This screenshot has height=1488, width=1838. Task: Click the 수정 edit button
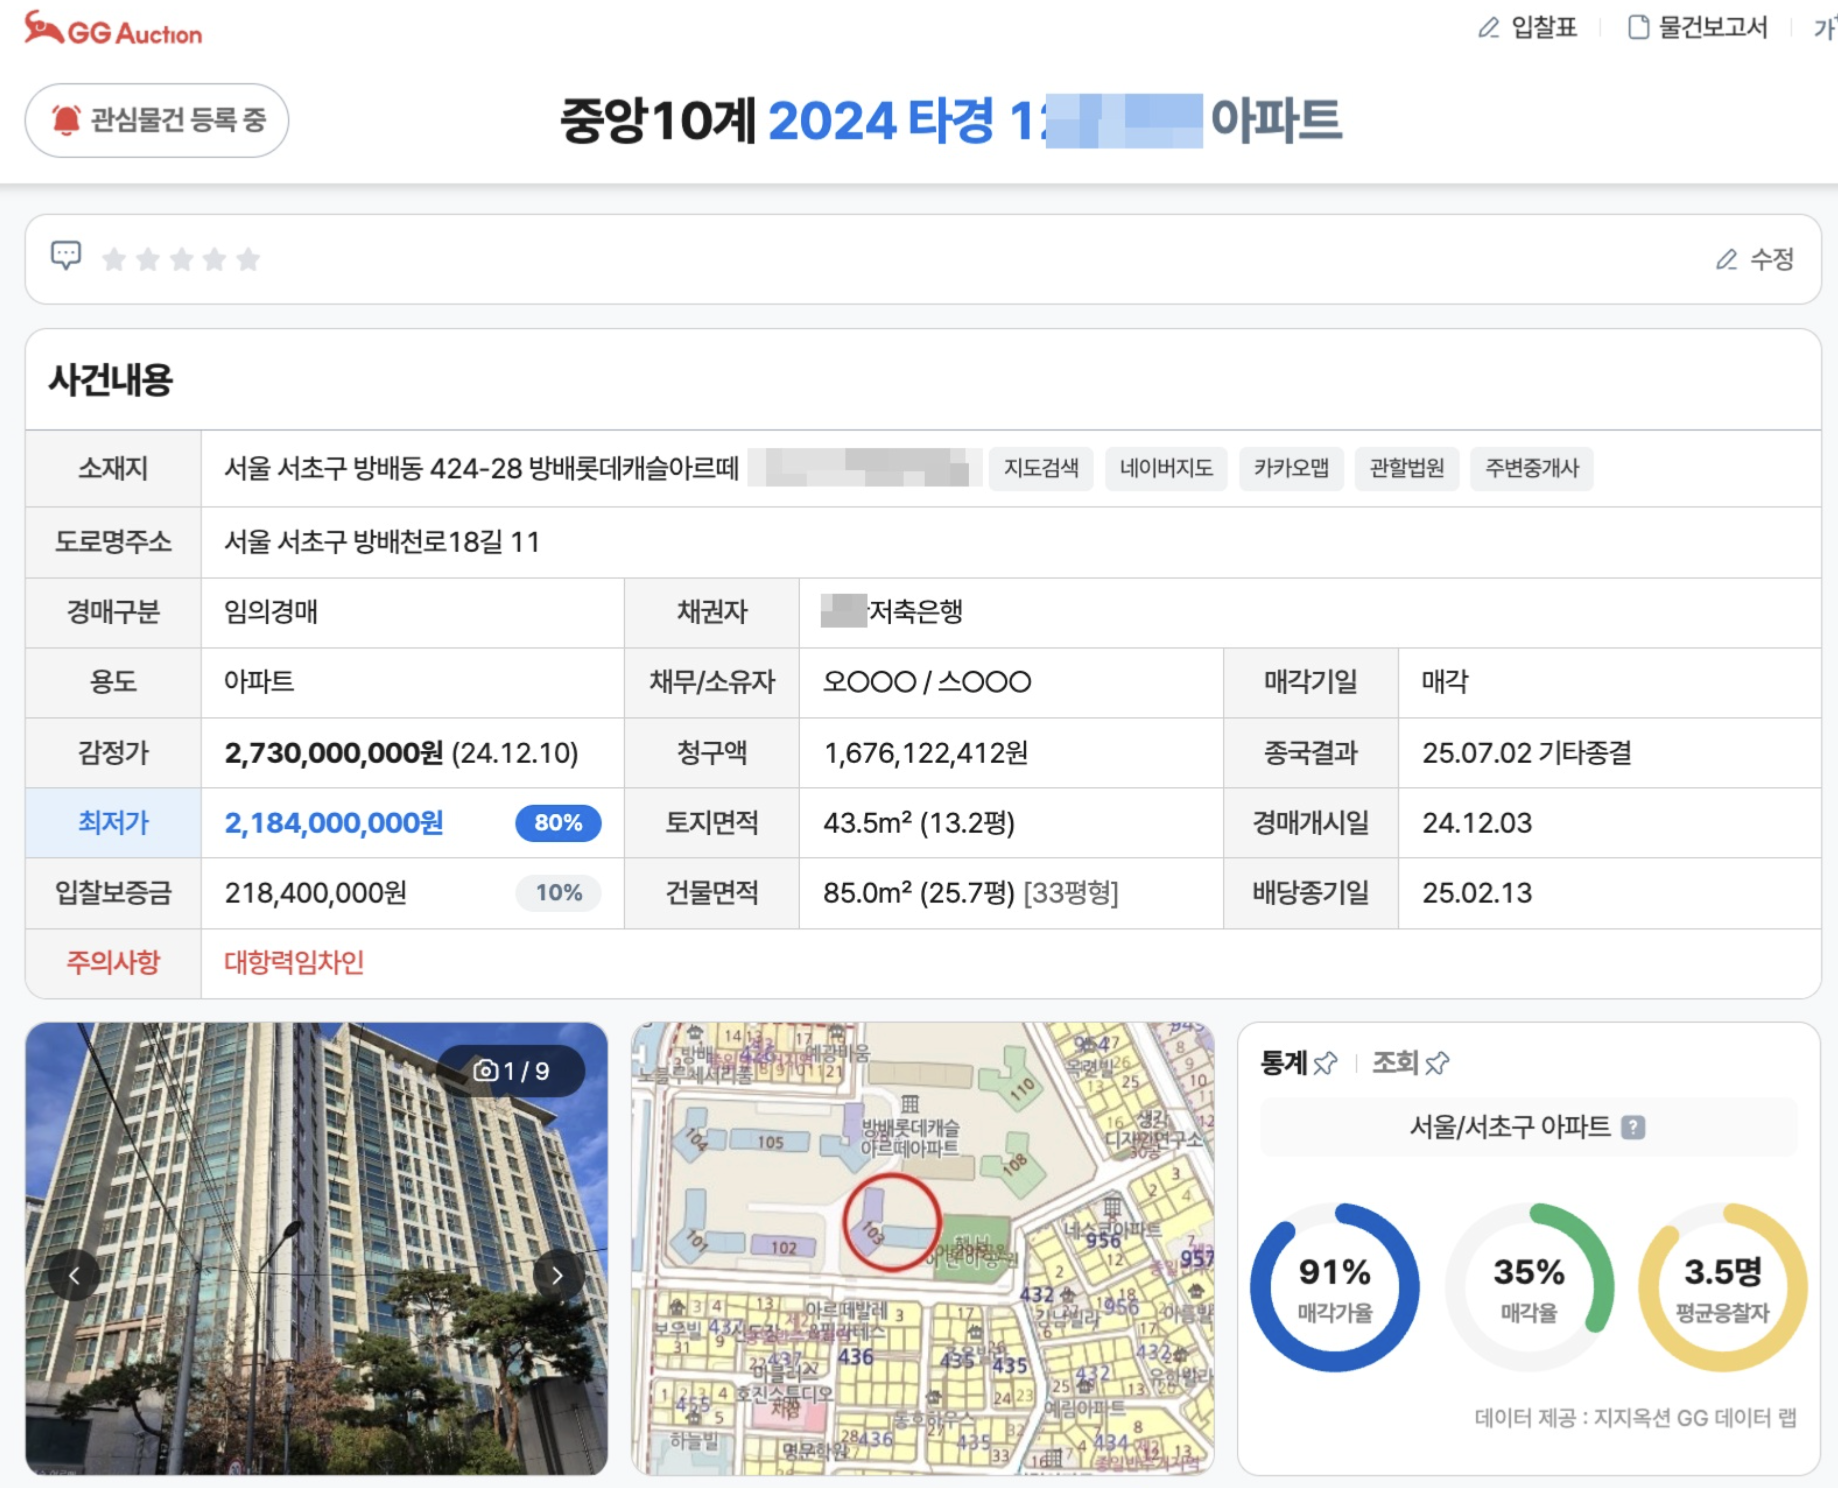click(x=1755, y=260)
